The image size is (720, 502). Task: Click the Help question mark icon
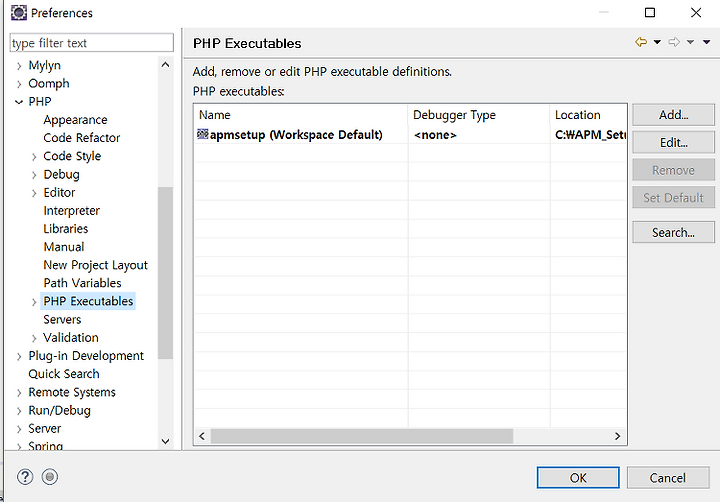click(x=25, y=477)
